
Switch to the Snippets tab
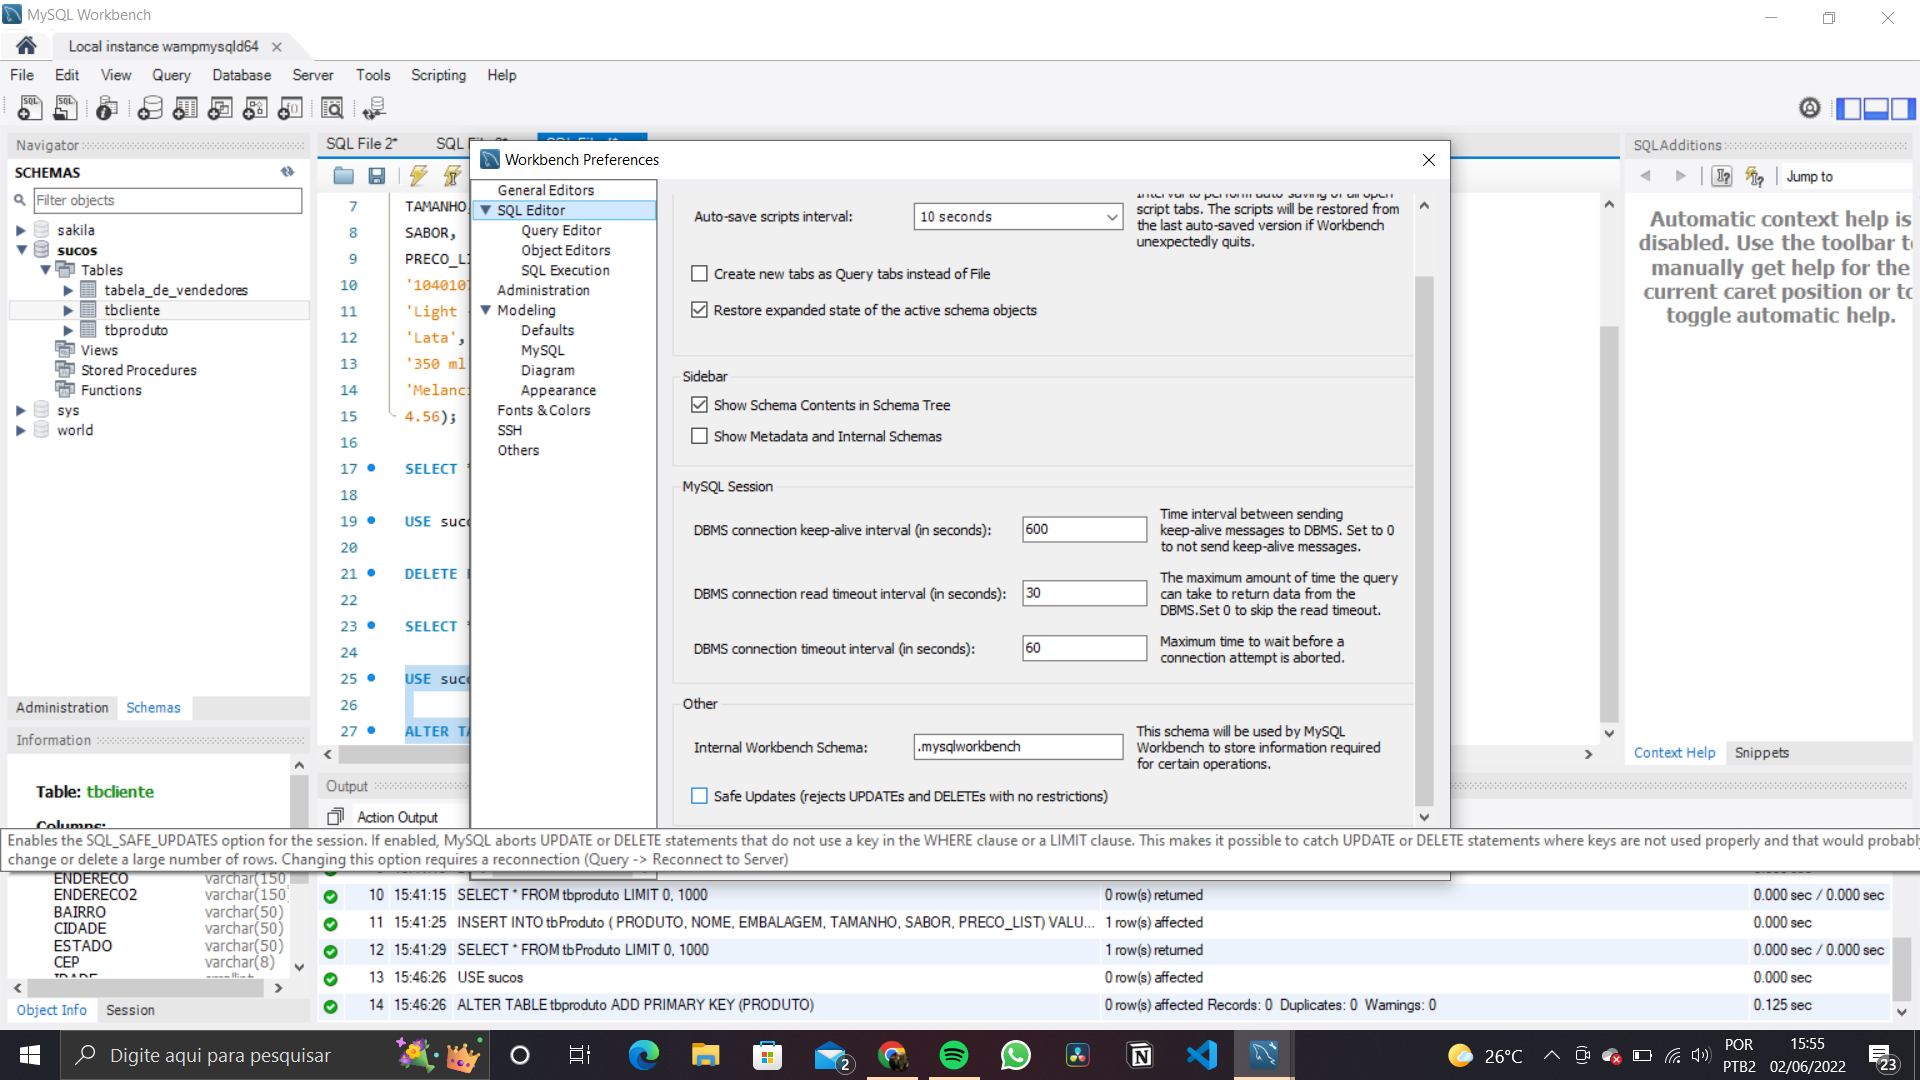1761,753
